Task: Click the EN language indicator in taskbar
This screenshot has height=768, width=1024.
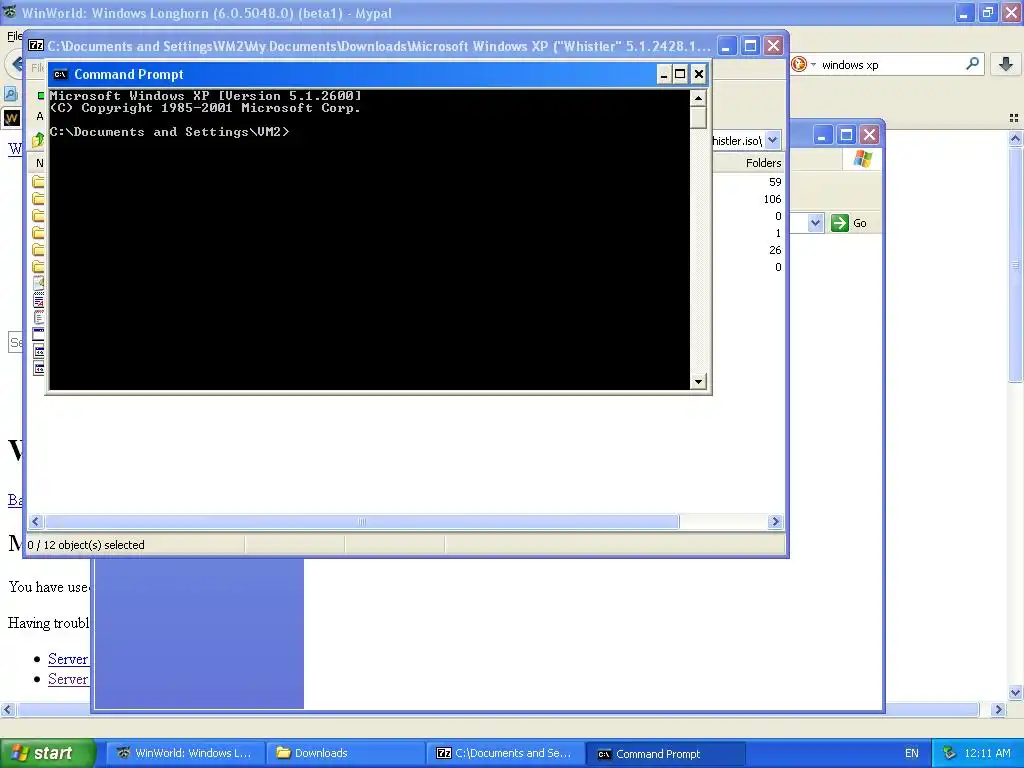Action: (x=912, y=753)
